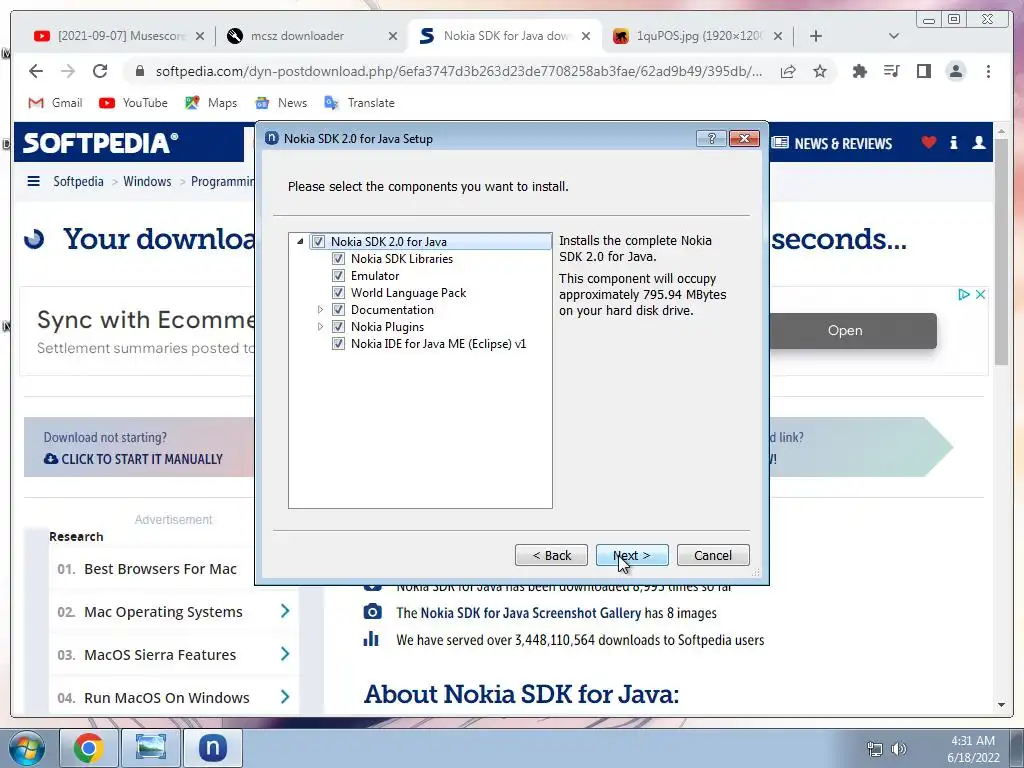Open Softpedia hamburger menu icon
Screen dimensions: 1024x768
tap(33, 181)
